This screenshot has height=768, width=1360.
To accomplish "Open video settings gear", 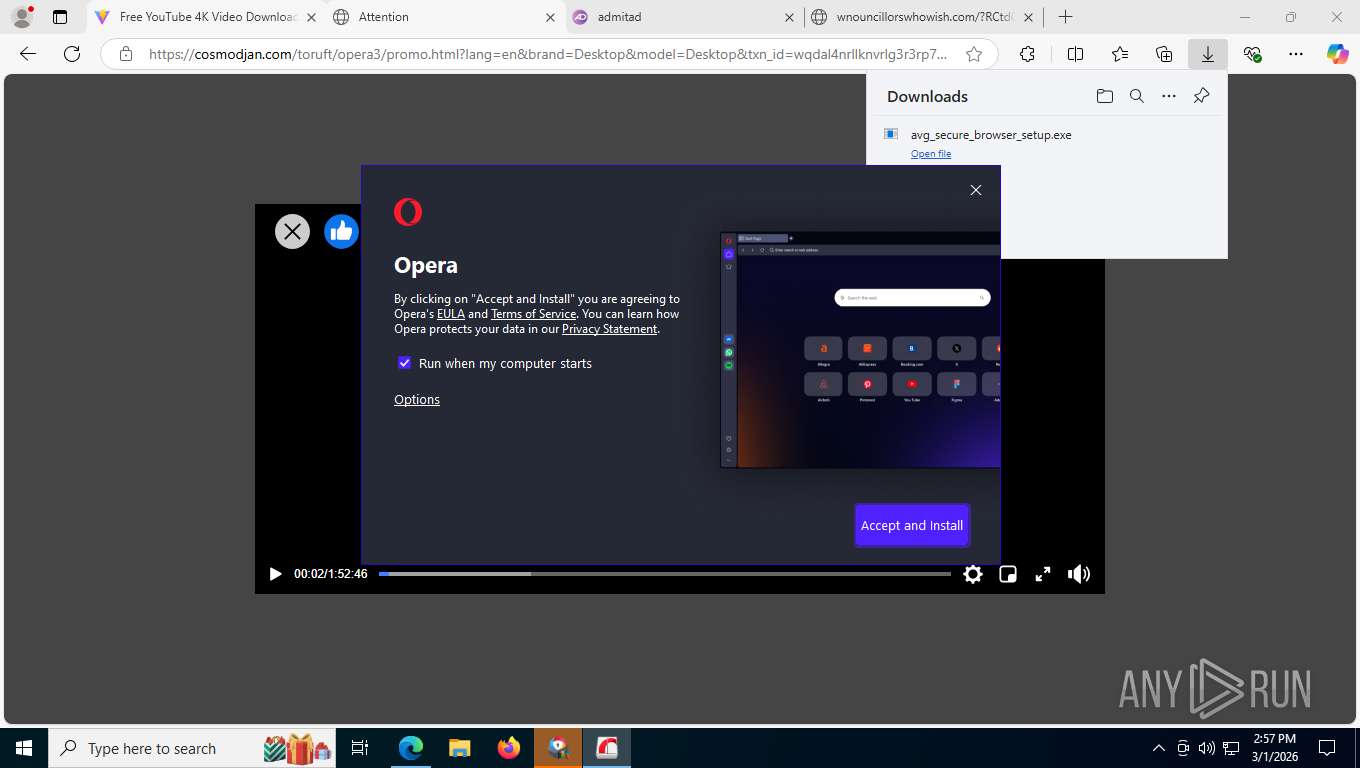I will coord(973,574).
